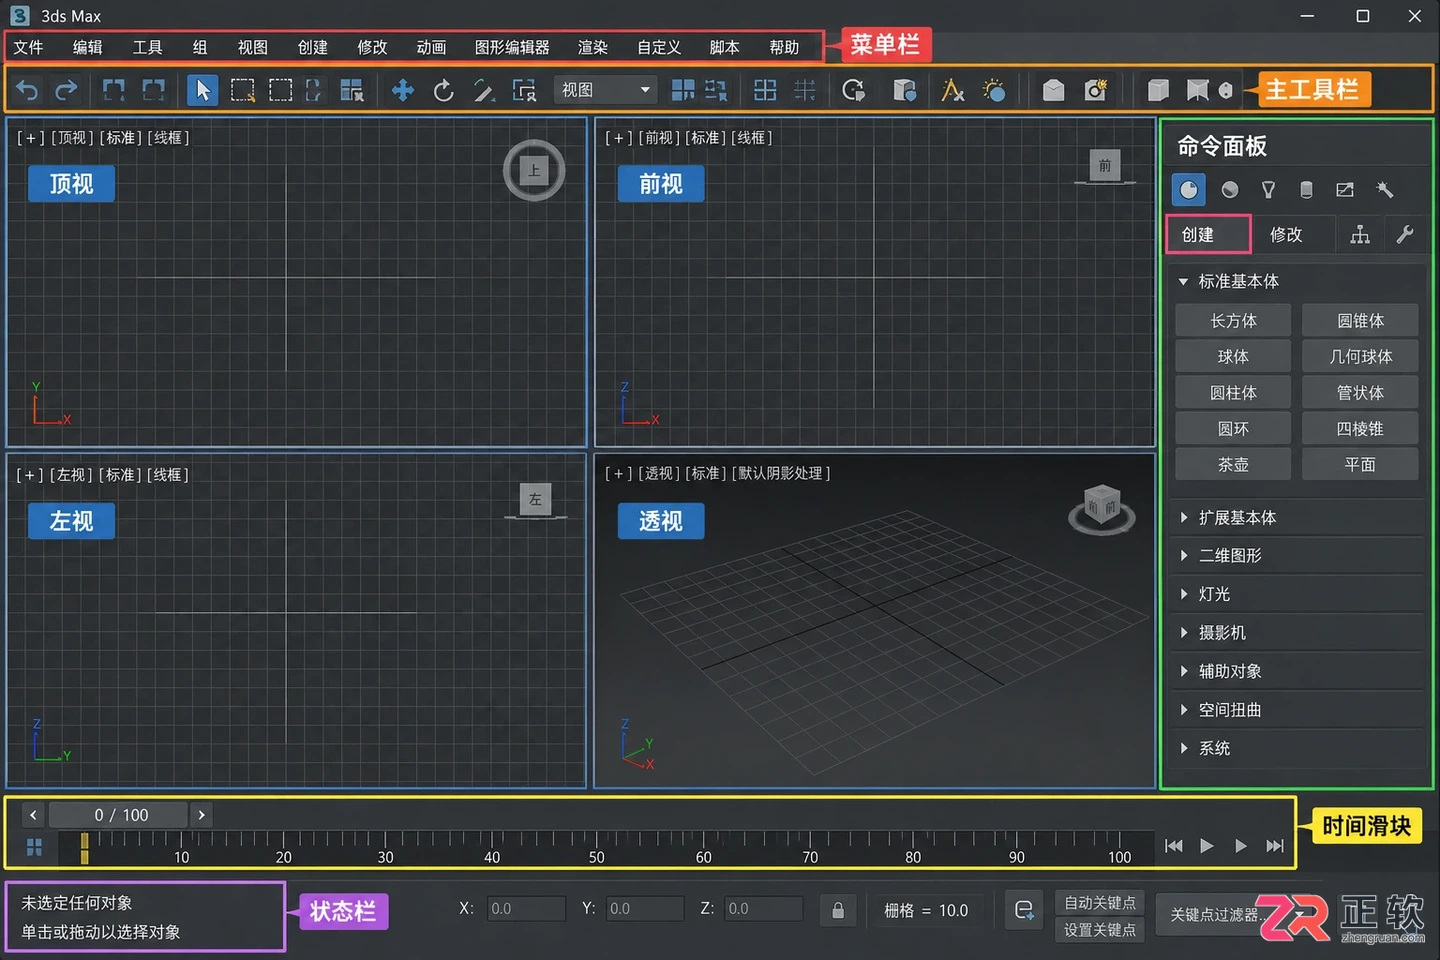Screen dimensions: 1440x960
Task: Click the ViewCube in the perspective viewport
Action: pos(1102,509)
